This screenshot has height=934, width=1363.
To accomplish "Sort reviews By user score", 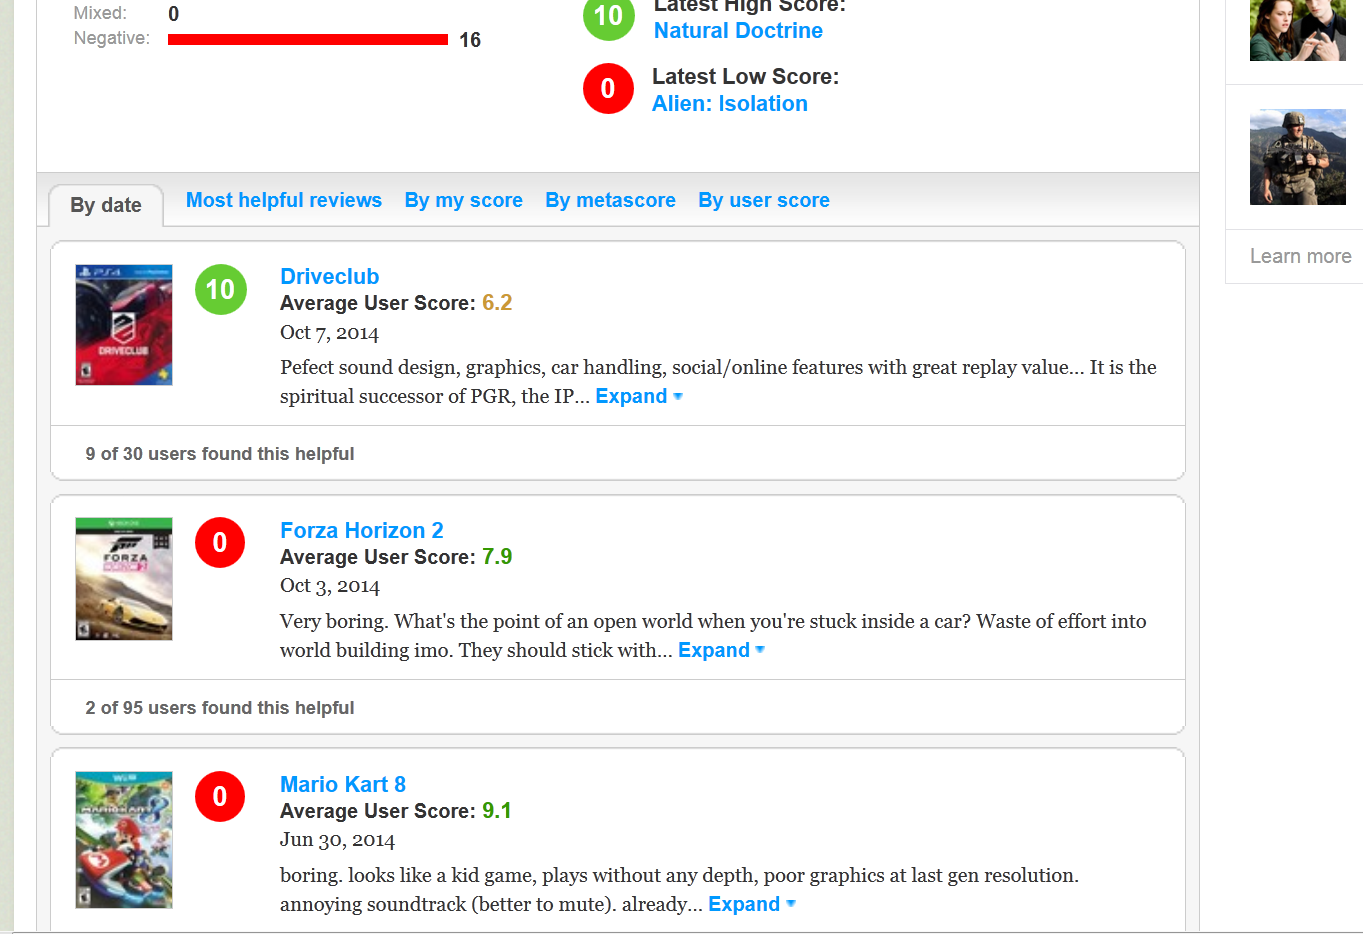I will click(x=763, y=201).
